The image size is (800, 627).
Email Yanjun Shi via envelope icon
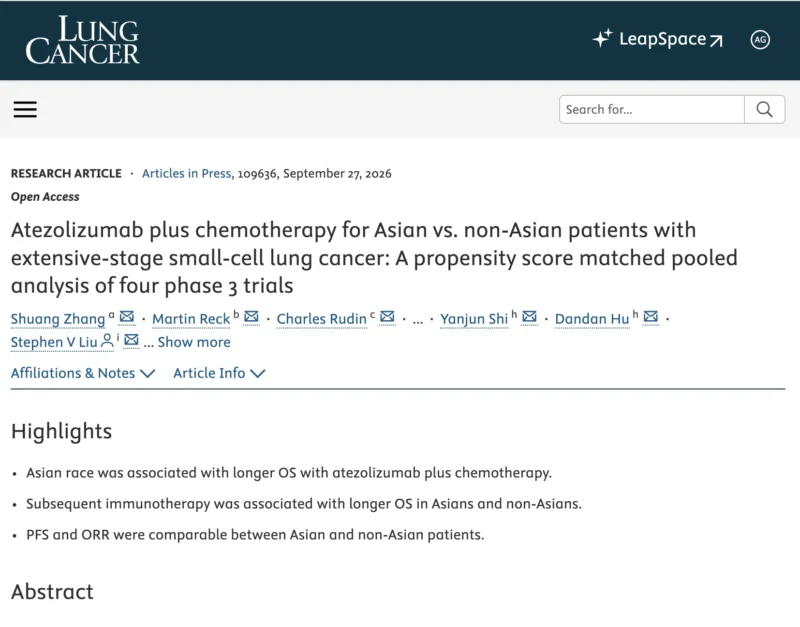[x=530, y=317]
